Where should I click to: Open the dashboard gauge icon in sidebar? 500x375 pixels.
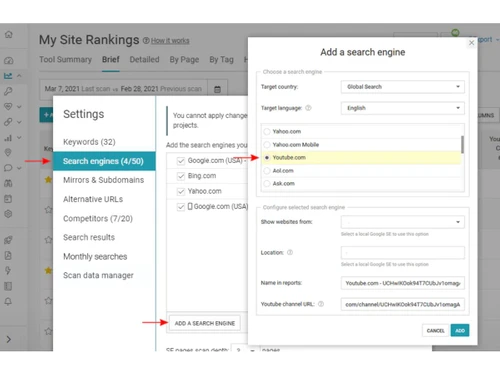tap(9, 60)
